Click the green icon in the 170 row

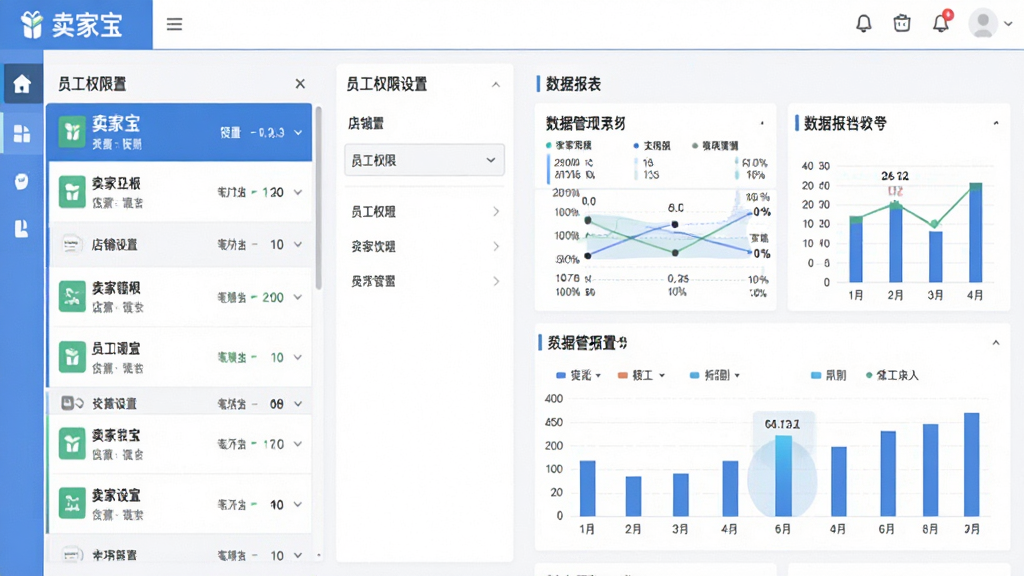tap(72, 443)
